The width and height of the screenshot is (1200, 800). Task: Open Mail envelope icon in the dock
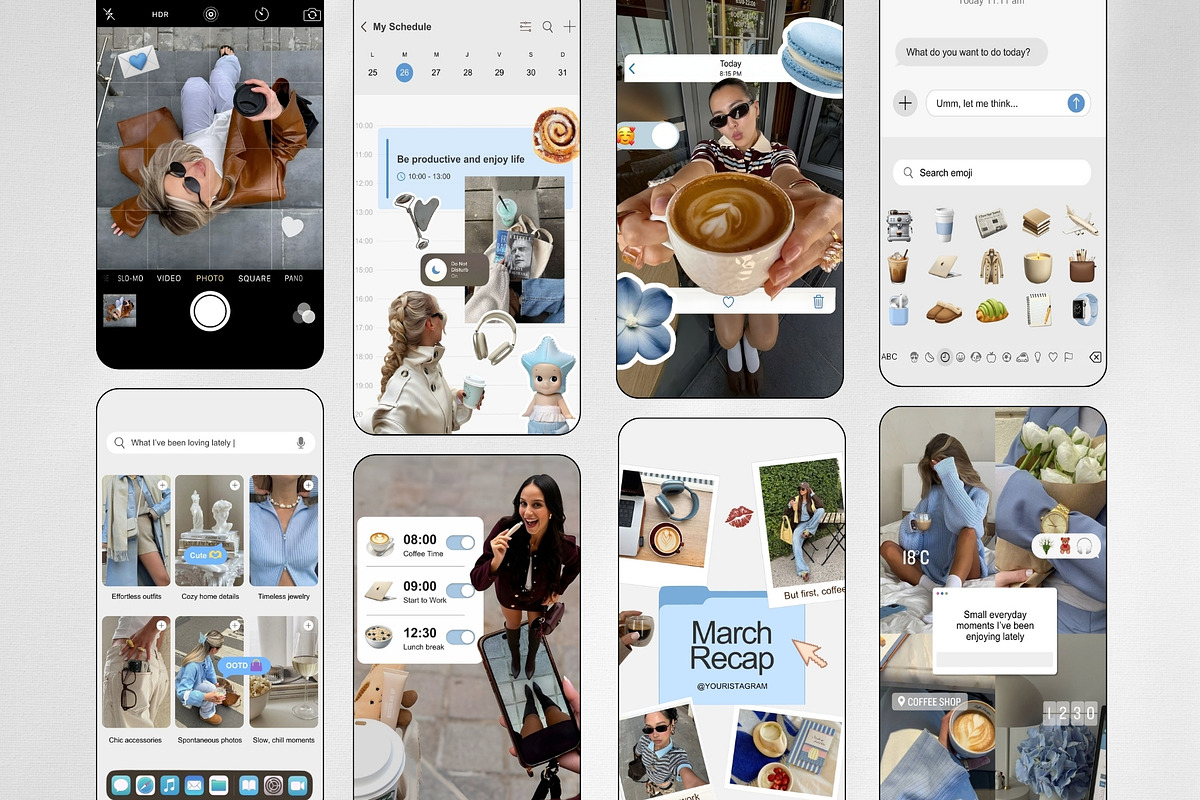[195, 785]
